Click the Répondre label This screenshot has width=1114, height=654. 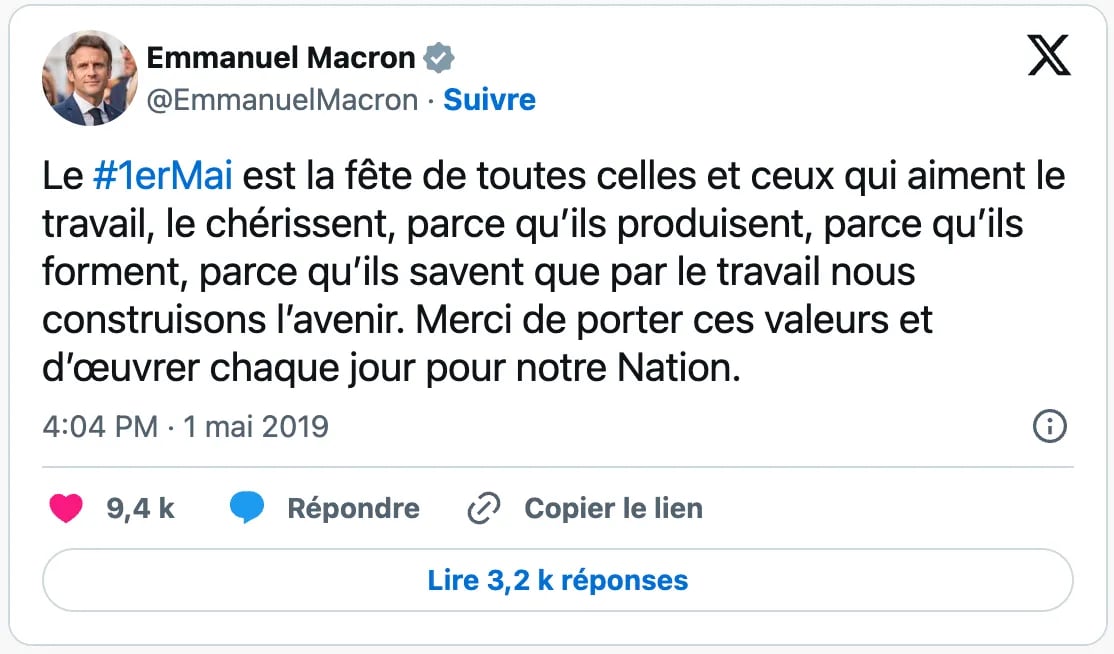coord(353,509)
